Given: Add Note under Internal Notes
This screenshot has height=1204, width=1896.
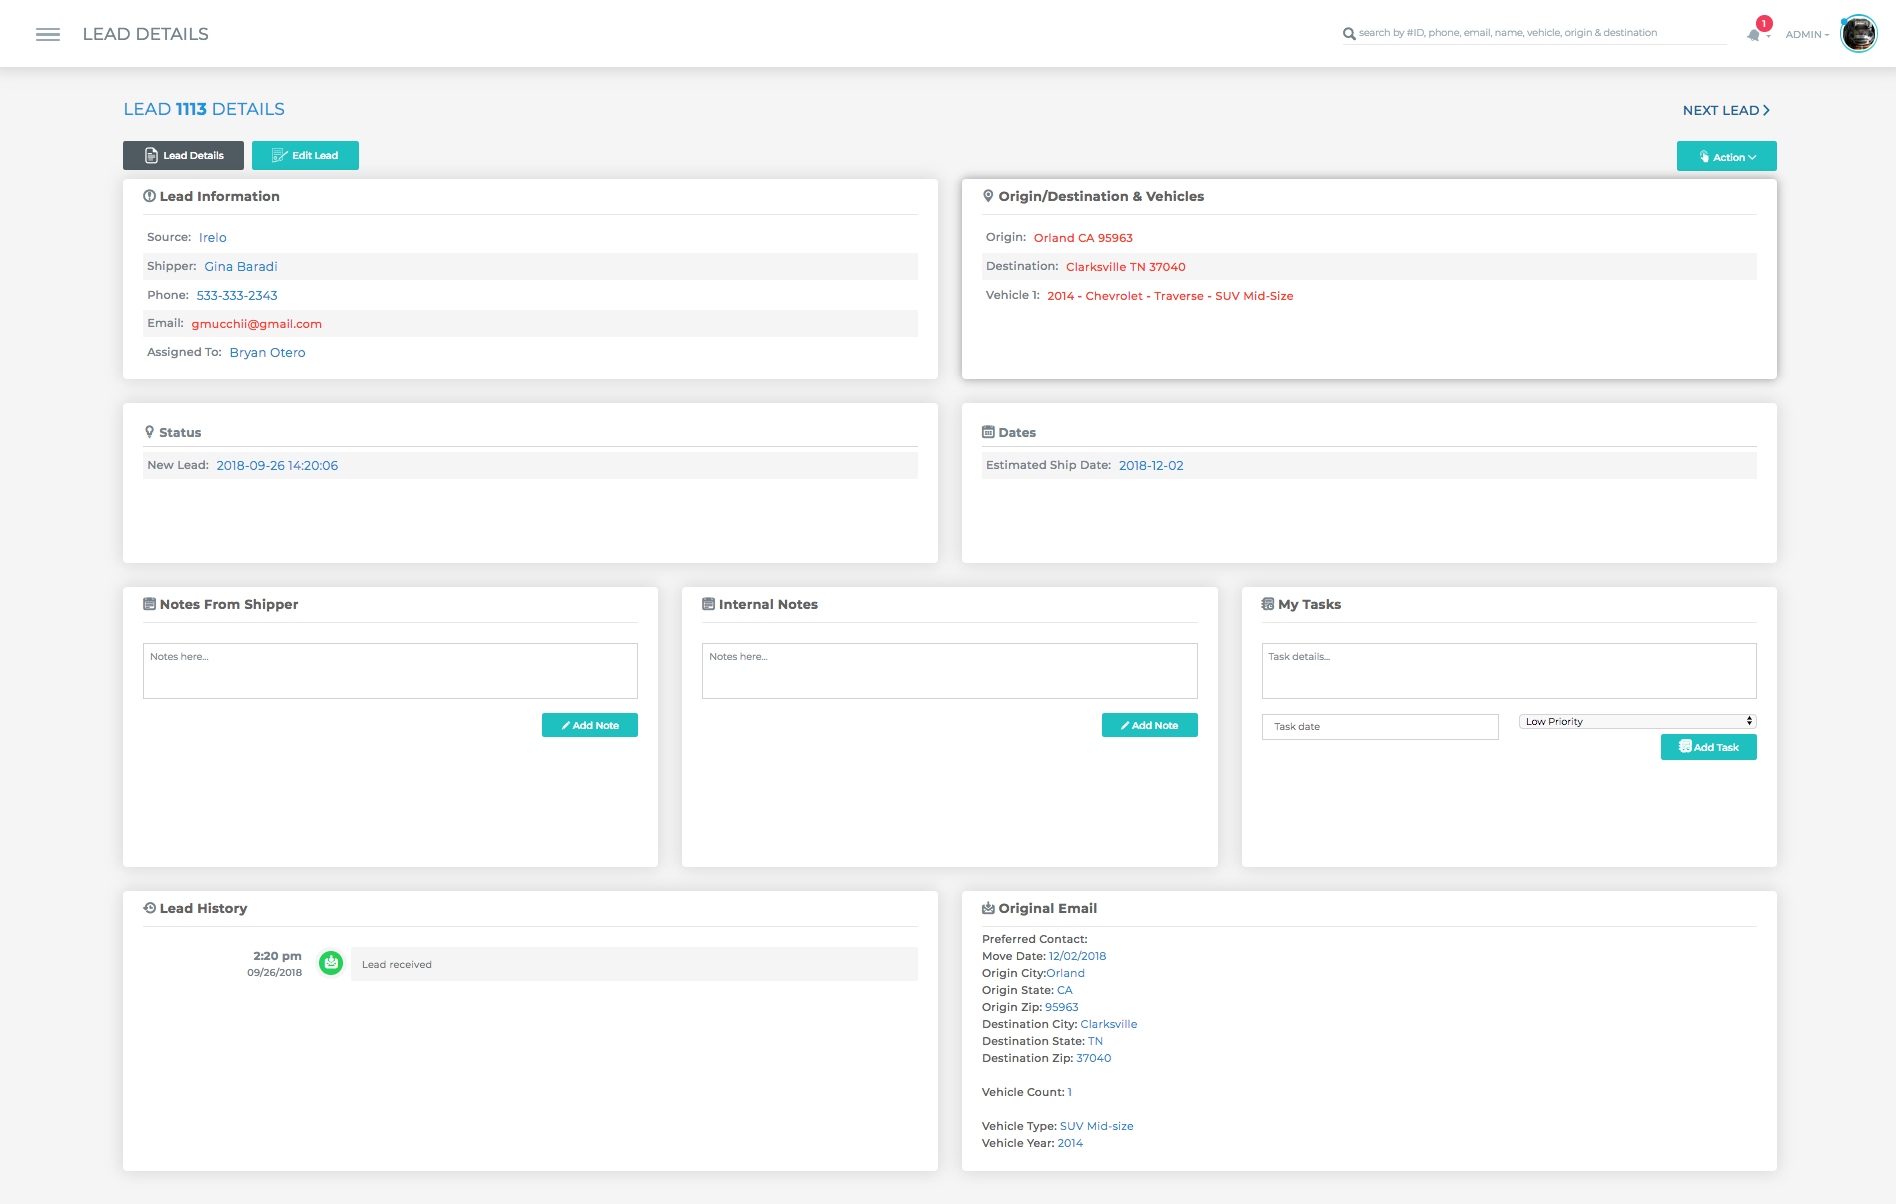Looking at the screenshot, I should pyautogui.click(x=1150, y=725).
